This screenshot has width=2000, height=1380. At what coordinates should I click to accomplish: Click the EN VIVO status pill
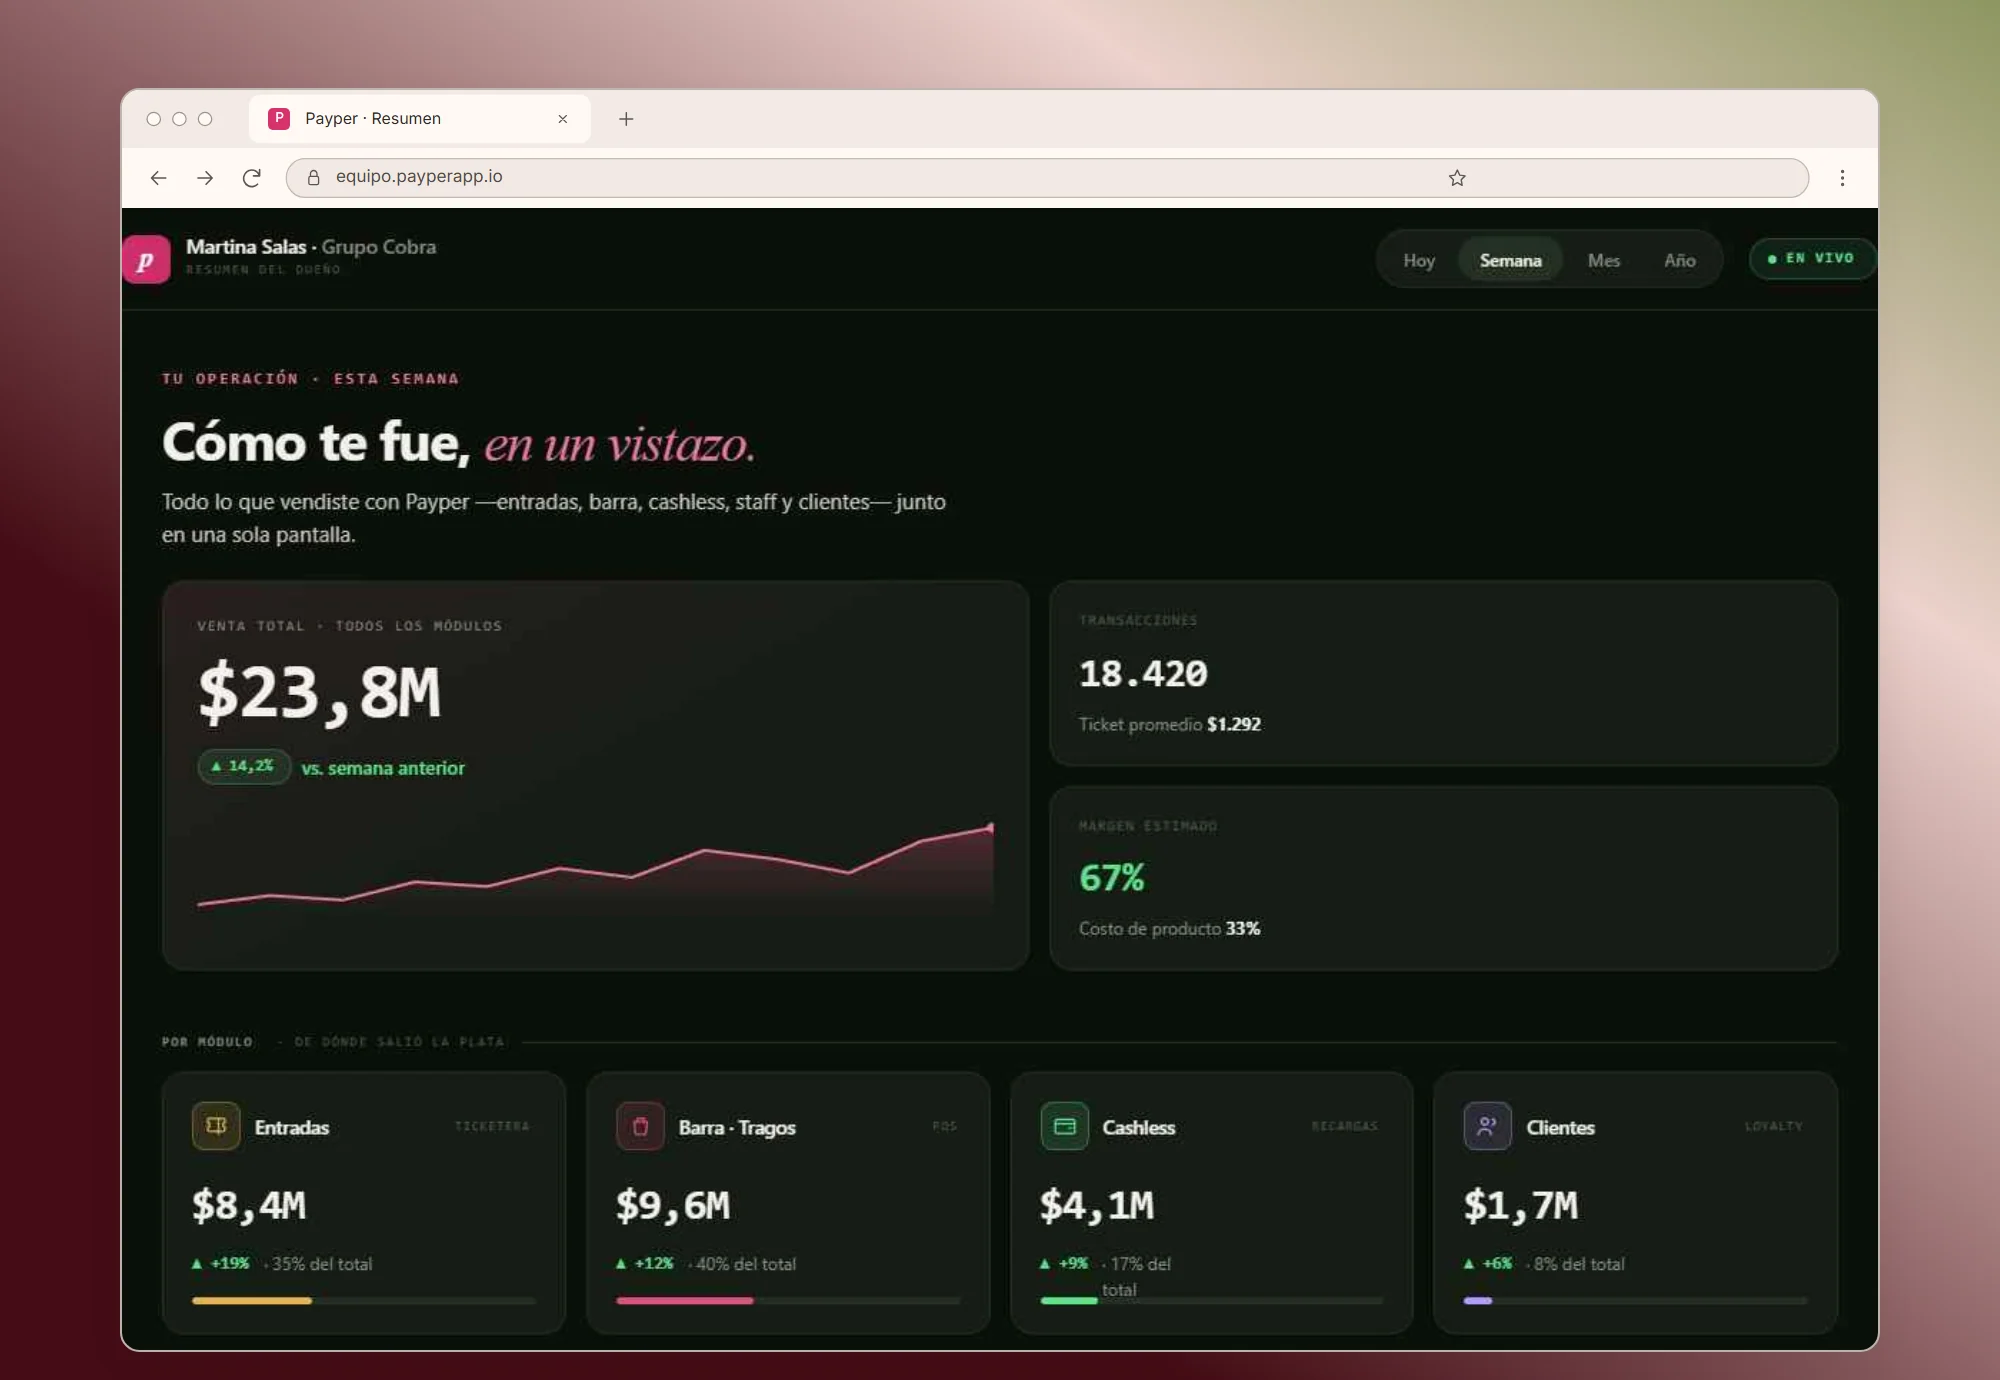tap(1811, 258)
